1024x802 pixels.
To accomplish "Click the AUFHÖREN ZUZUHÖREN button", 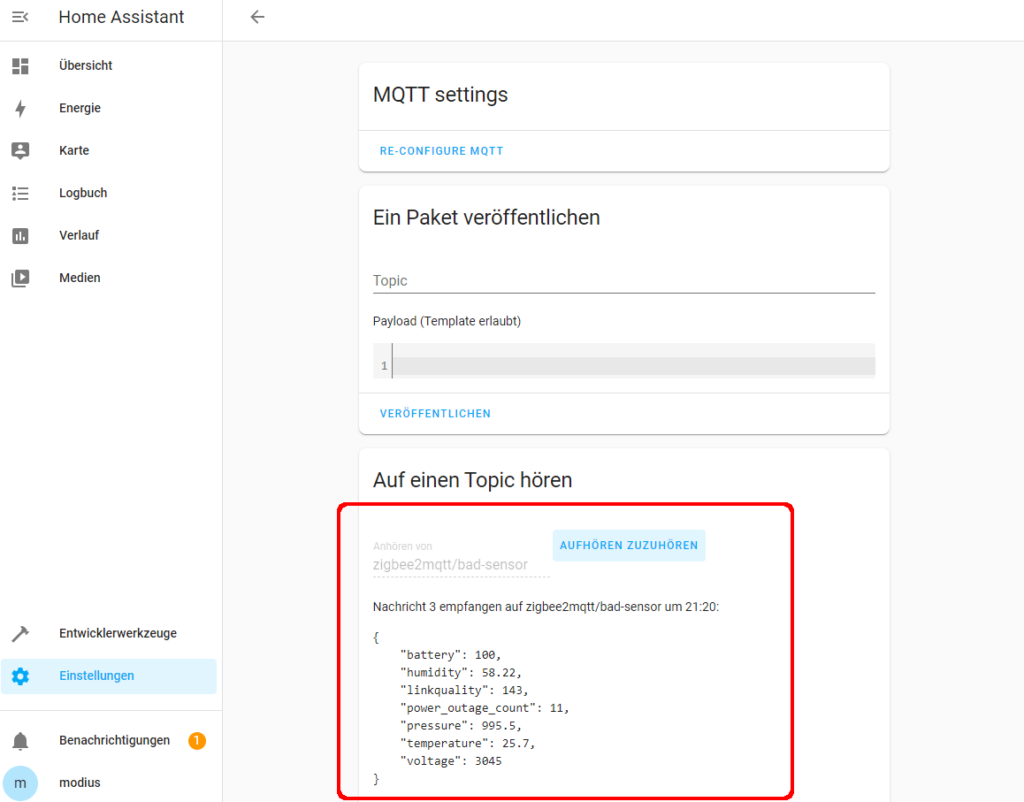I will pyautogui.click(x=629, y=545).
